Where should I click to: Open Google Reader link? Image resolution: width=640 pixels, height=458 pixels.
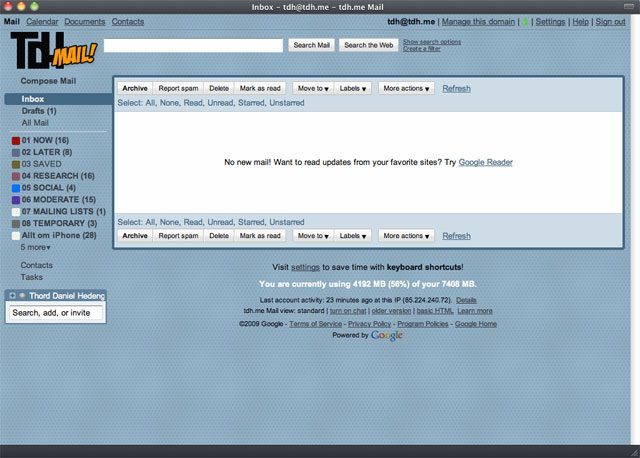(x=485, y=162)
